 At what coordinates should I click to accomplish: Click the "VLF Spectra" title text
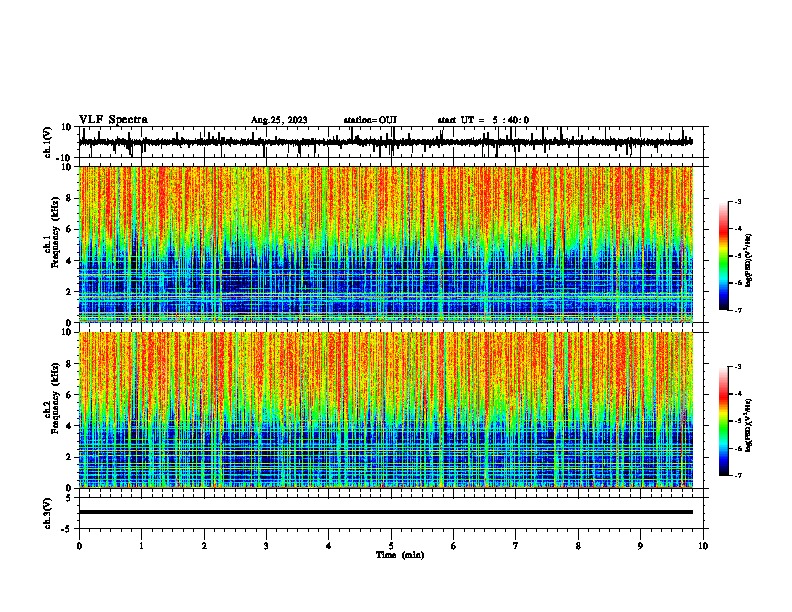click(x=113, y=120)
